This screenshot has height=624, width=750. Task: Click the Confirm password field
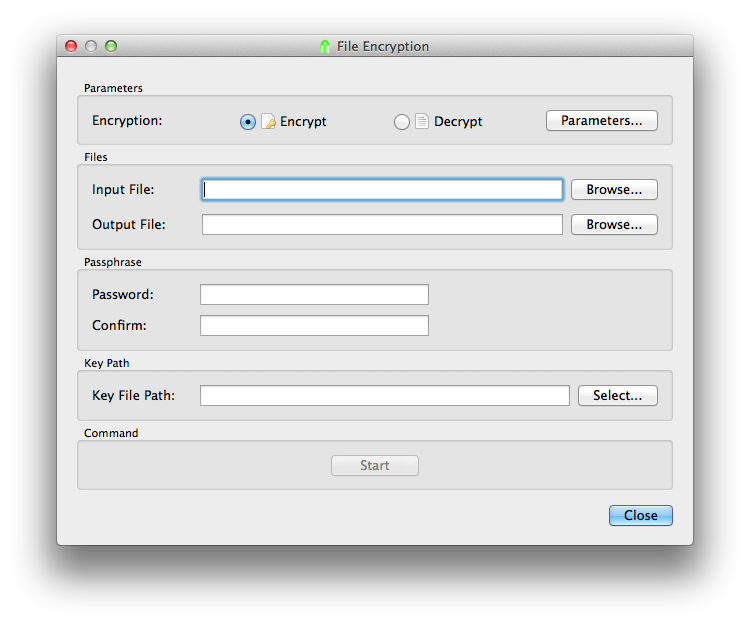314,325
